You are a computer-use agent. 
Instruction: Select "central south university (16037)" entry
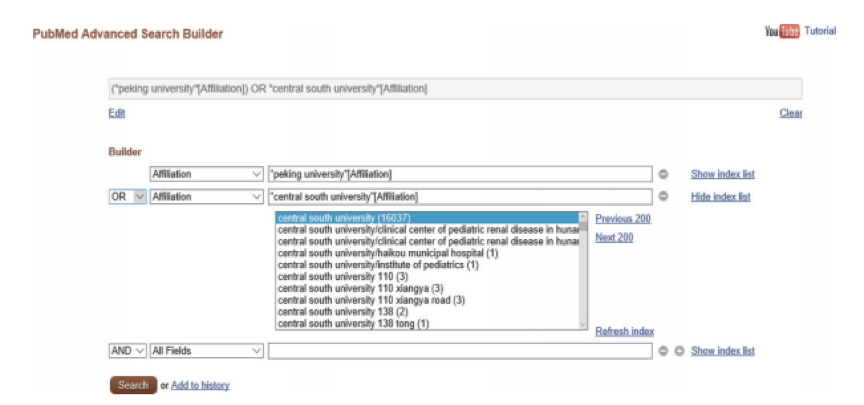[x=427, y=218]
